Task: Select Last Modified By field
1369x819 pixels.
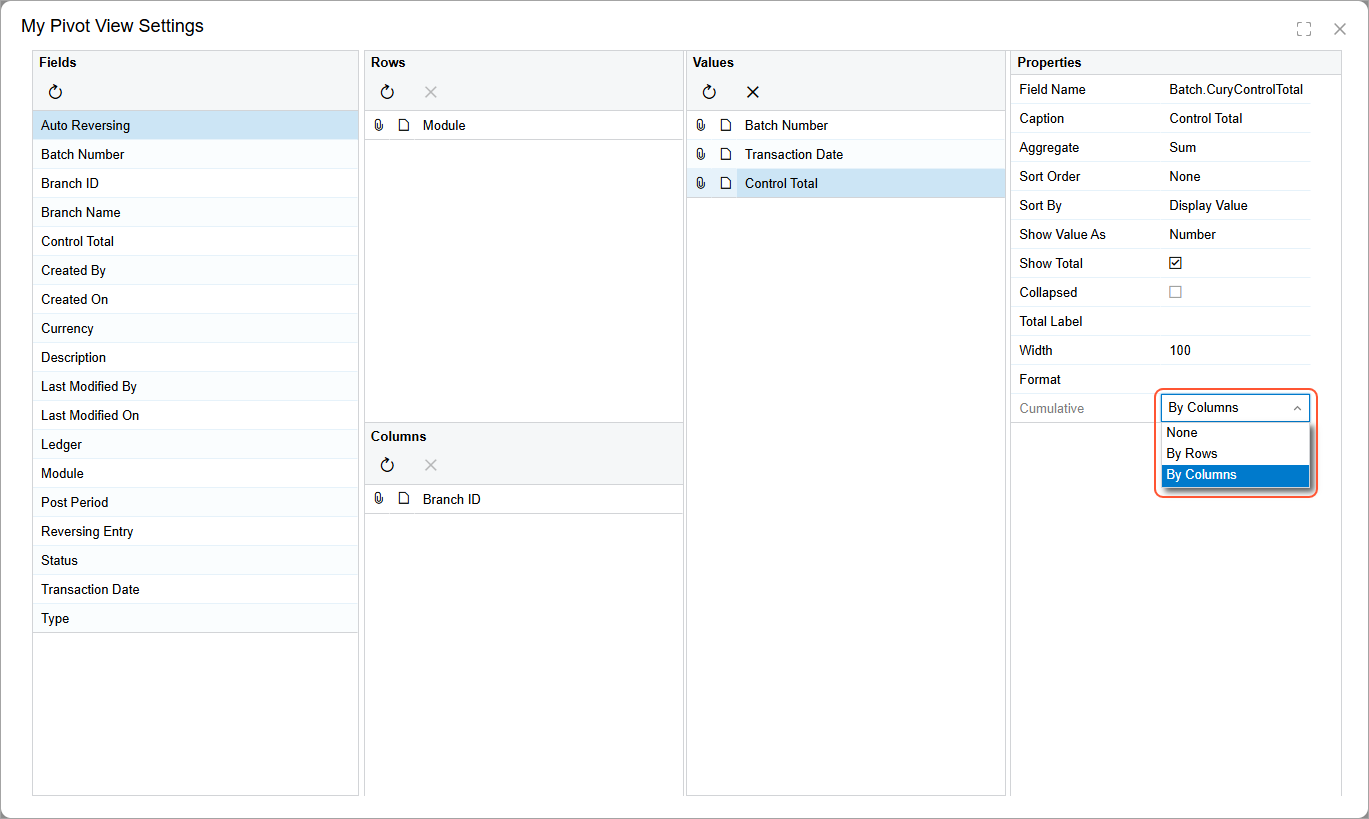Action: (x=195, y=386)
